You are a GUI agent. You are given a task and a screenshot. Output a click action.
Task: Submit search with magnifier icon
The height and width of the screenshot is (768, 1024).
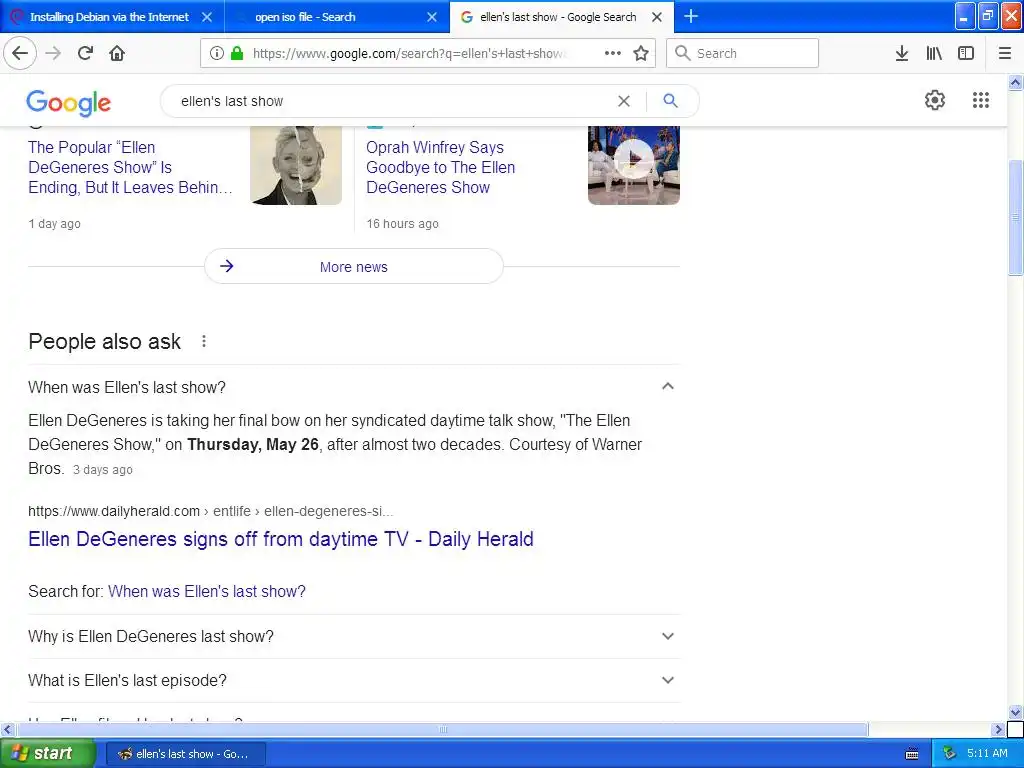click(670, 101)
